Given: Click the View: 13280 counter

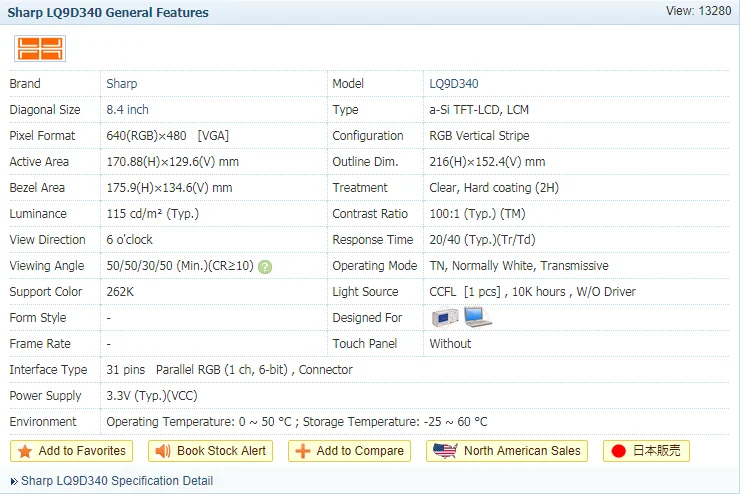Looking at the screenshot, I should pos(698,11).
